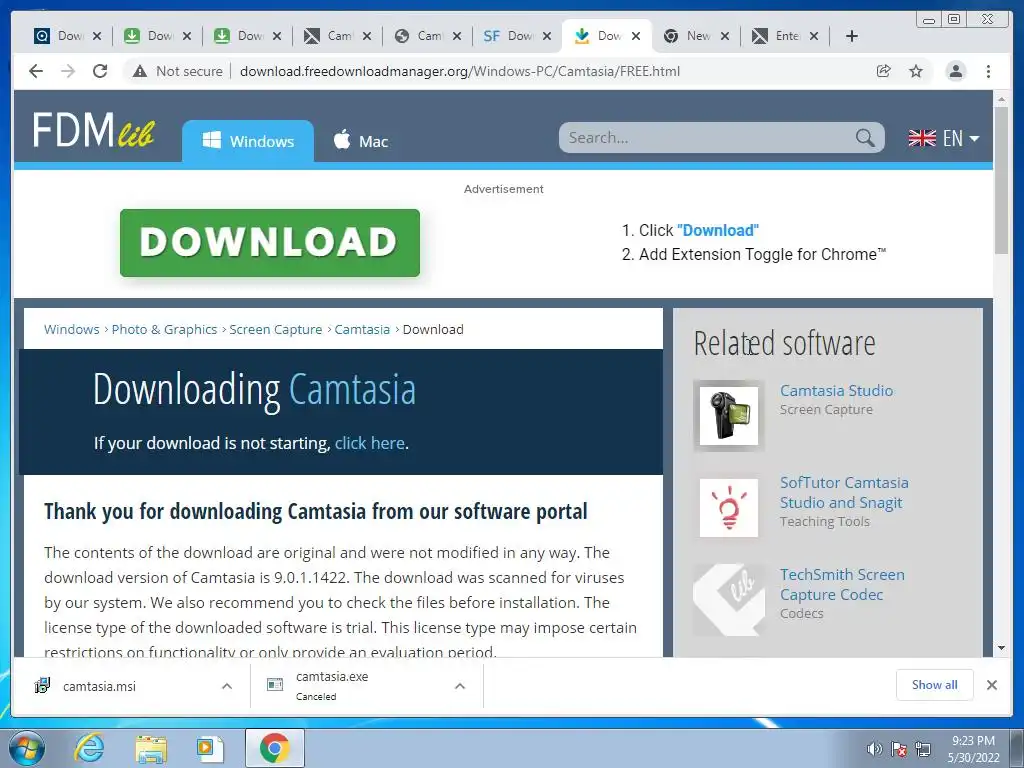Click the page vertical scrollbar thumb
Screen dimensions: 1024x768
pyautogui.click(x=1001, y=180)
